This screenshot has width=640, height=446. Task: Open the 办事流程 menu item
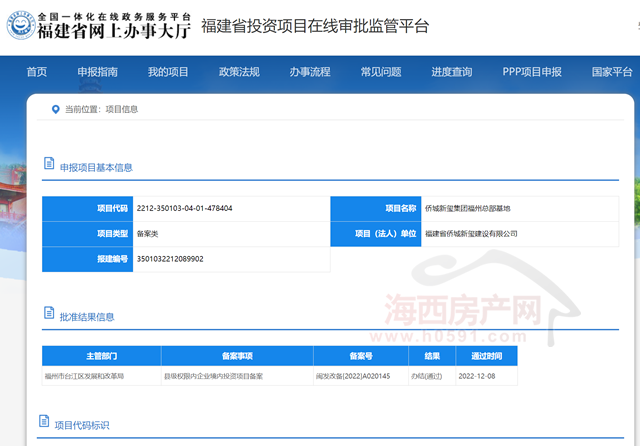click(310, 72)
